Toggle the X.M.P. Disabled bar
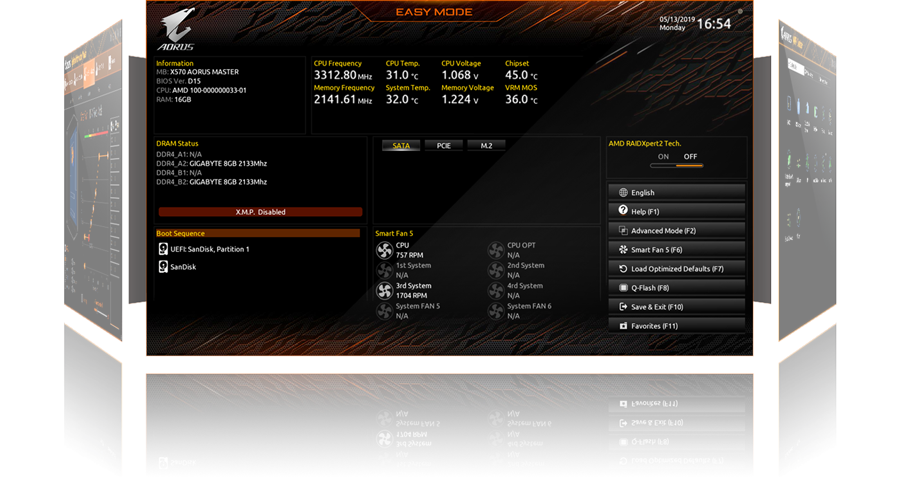This screenshot has height=477, width=900. coord(260,212)
